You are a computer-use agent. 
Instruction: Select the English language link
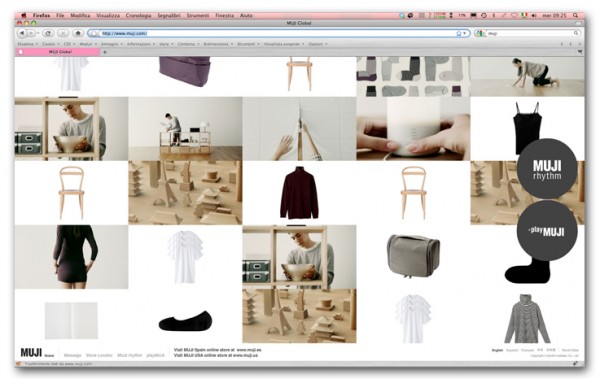497,350
